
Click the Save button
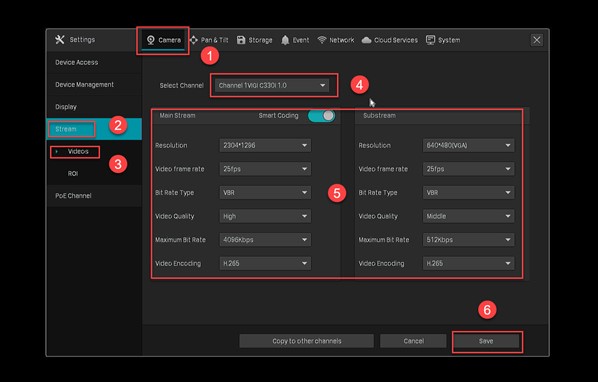(486, 341)
